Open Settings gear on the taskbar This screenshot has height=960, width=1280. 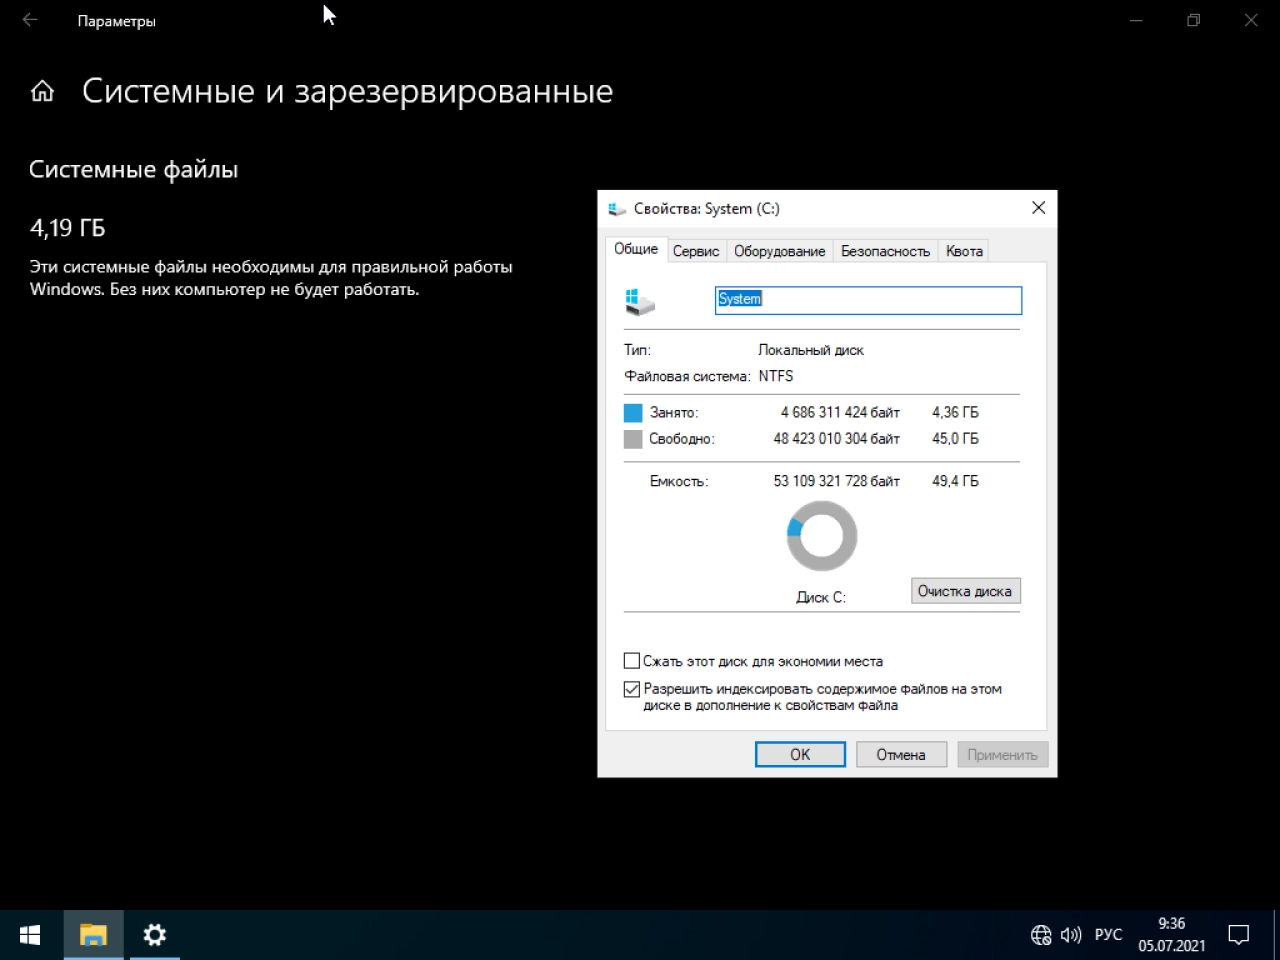click(154, 935)
